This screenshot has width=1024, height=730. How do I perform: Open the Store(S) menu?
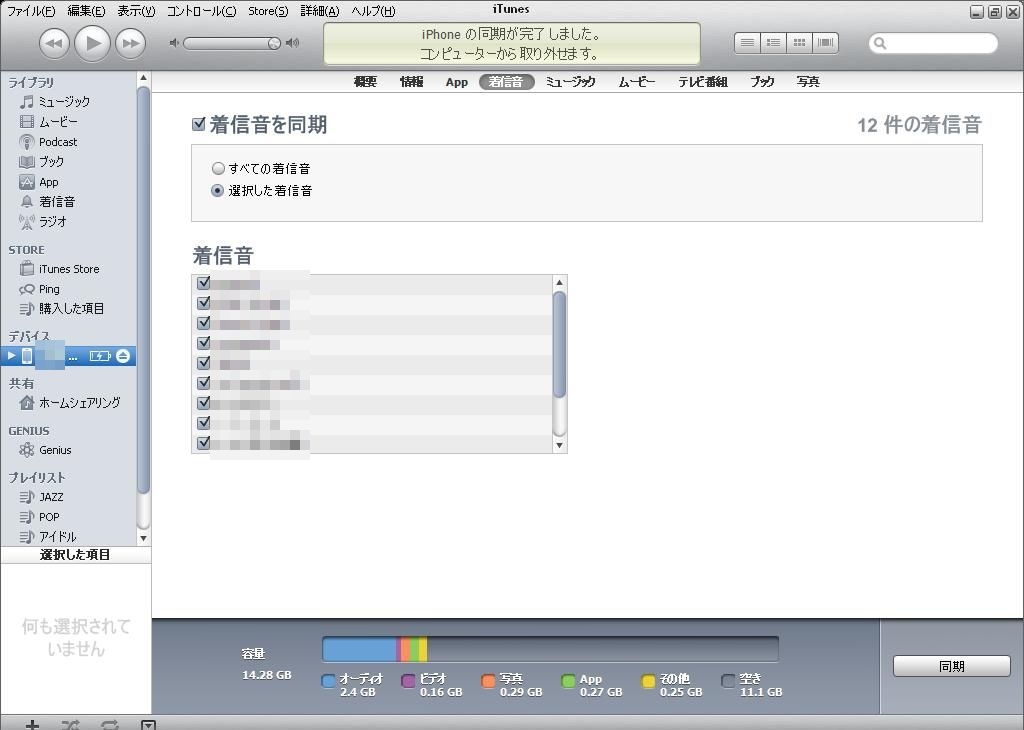tap(268, 11)
